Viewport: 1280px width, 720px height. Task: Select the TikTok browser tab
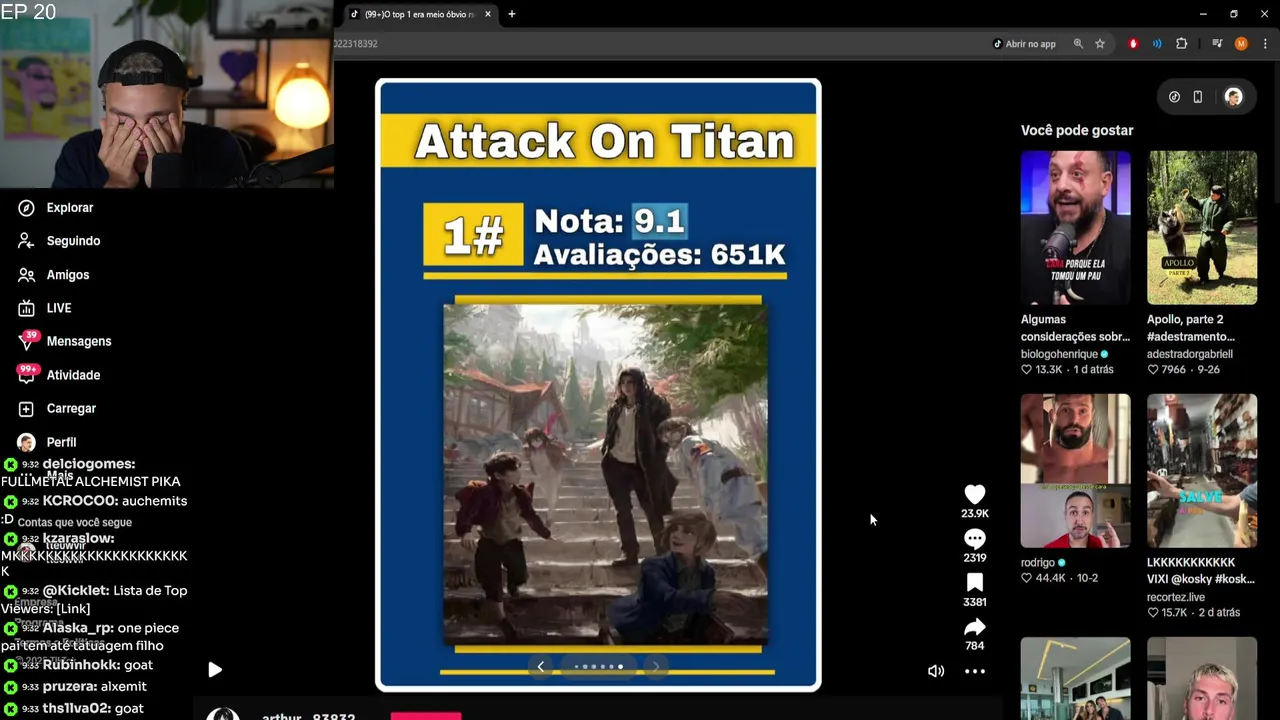click(420, 14)
